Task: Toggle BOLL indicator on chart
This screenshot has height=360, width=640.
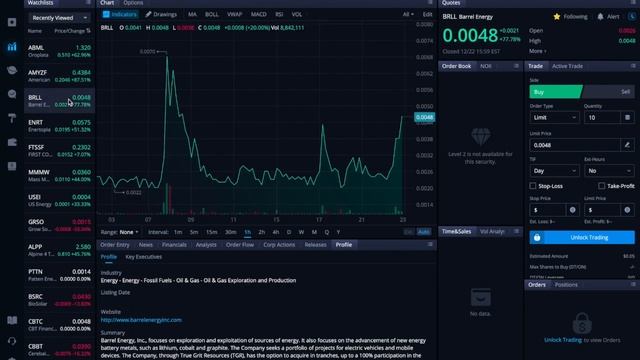Action: (x=211, y=14)
